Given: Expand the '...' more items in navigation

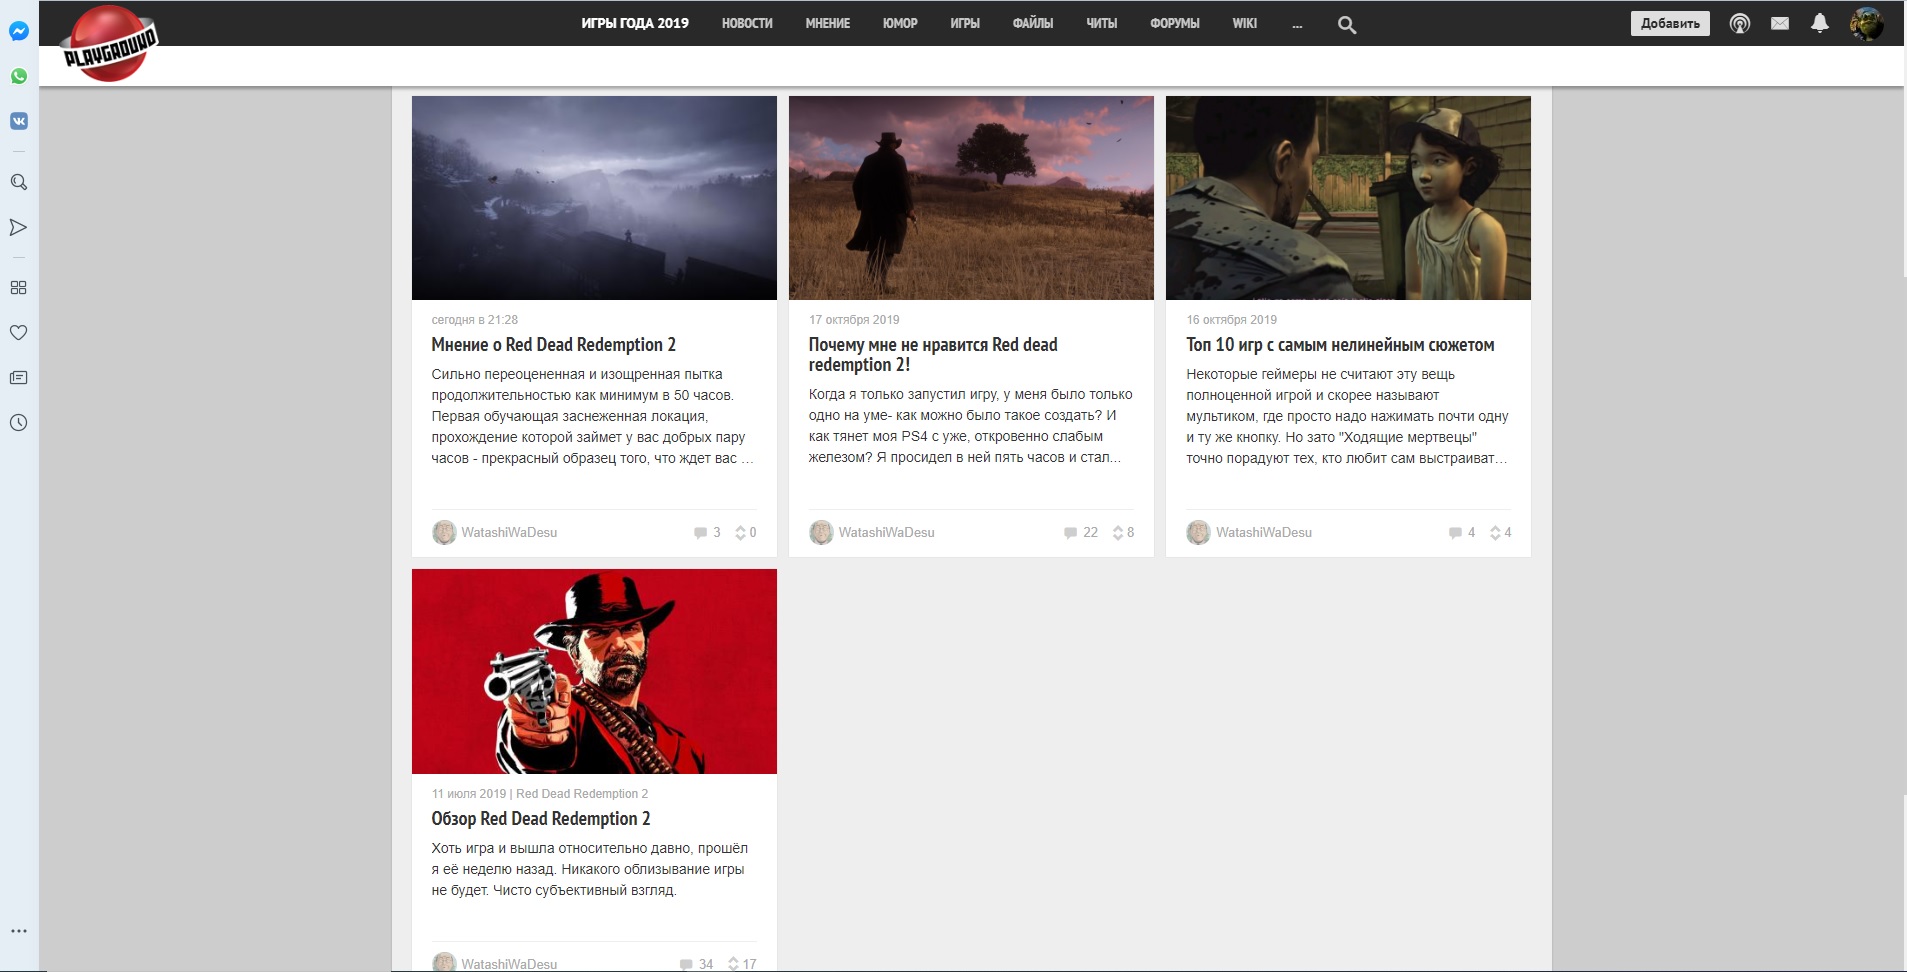Looking at the screenshot, I should [x=1296, y=24].
